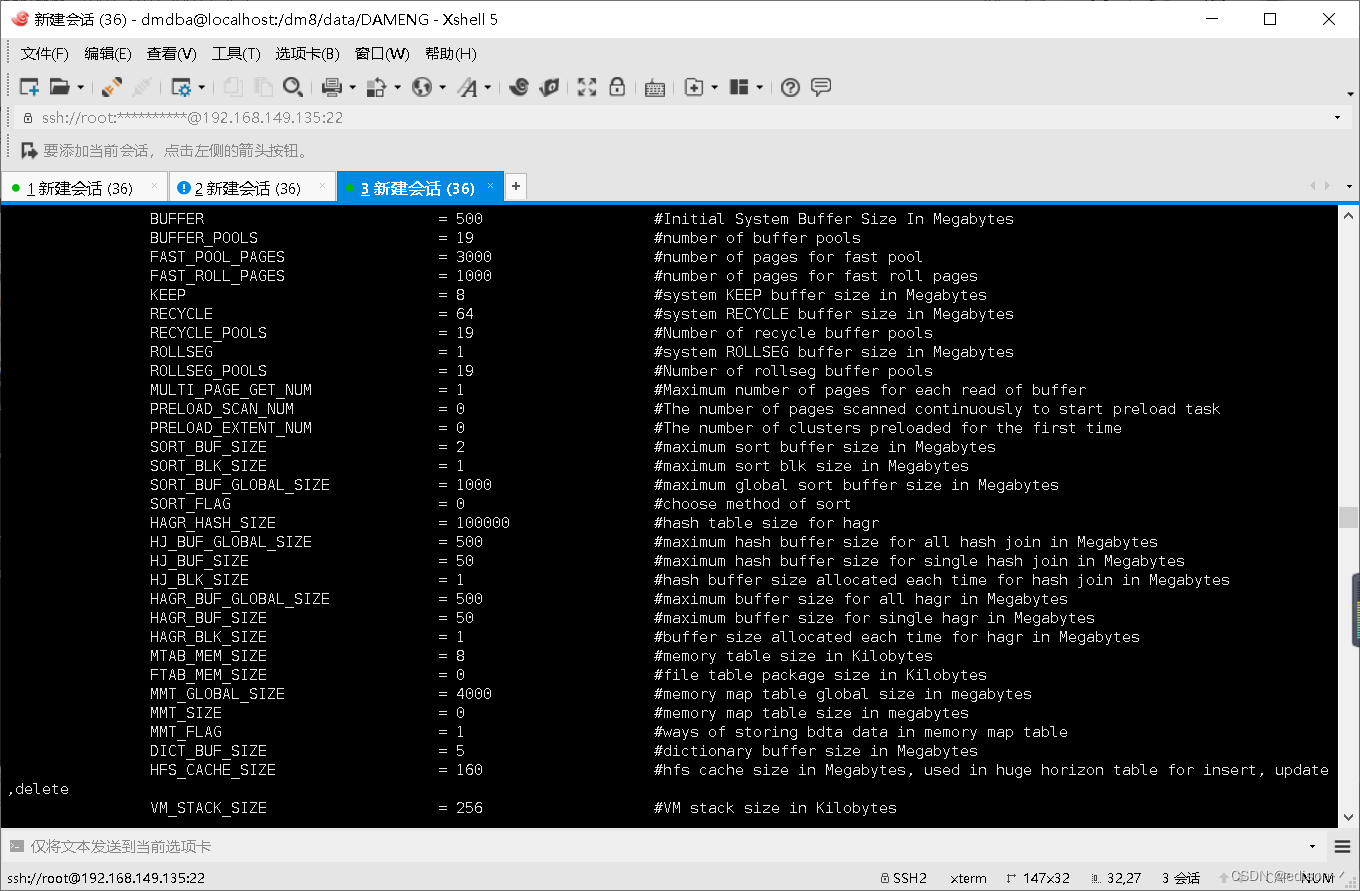The height and width of the screenshot is (891, 1360).
Task: Click the globe encoding icon
Action: [422, 88]
